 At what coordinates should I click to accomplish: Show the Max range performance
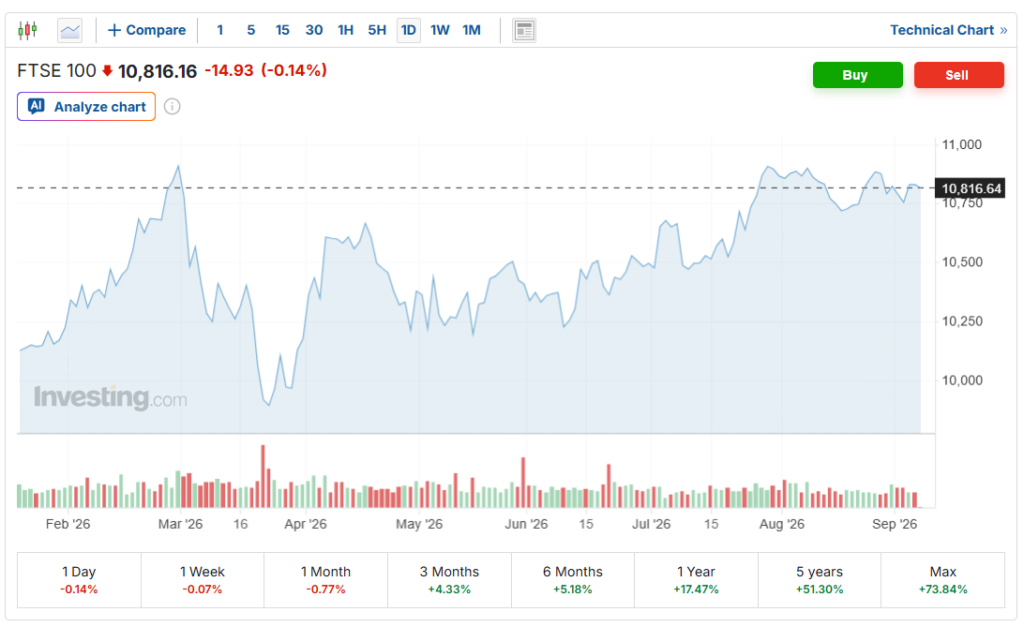942,580
